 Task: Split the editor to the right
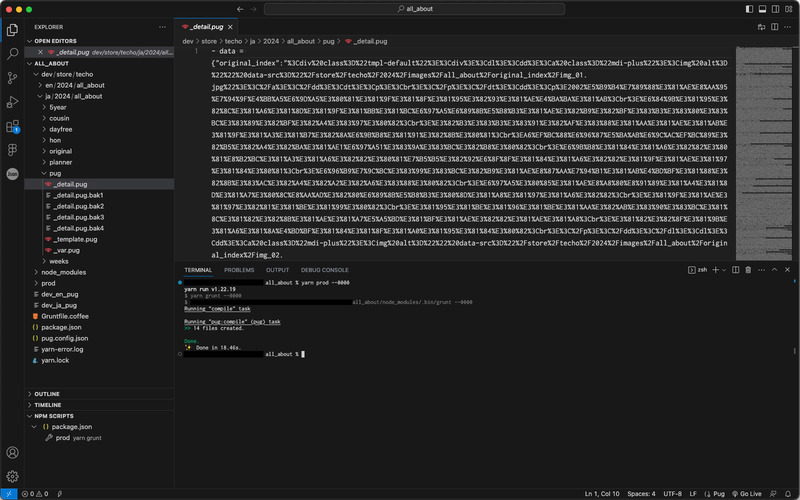(x=772, y=25)
